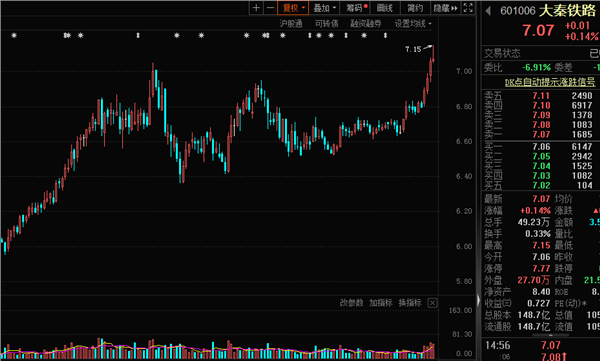Click the 7.15 high price label
600x361 pixels.
[x=413, y=49]
